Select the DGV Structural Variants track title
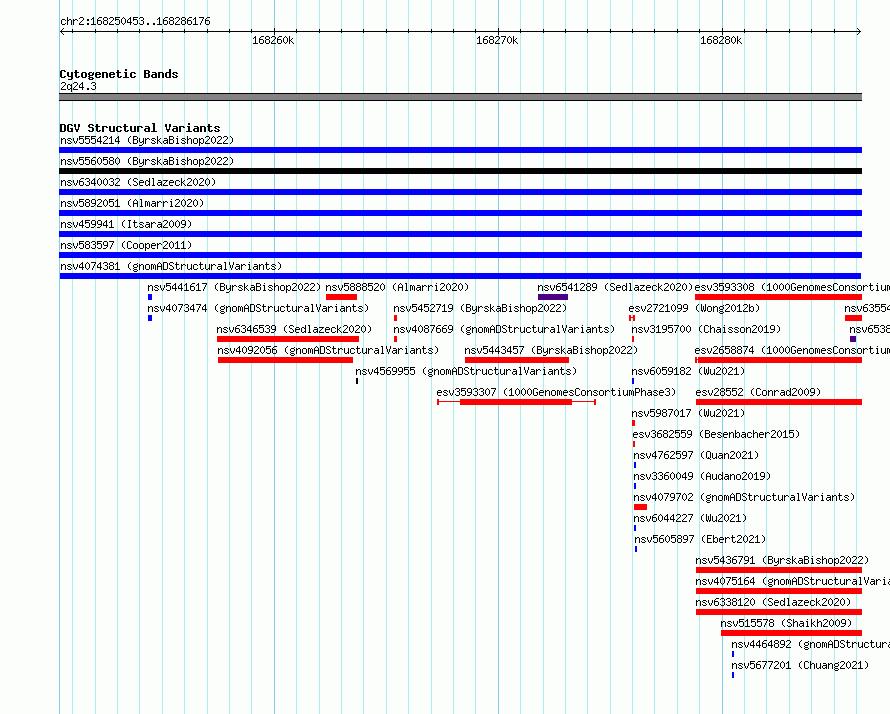Viewport: 890px width, 714px height. pos(140,128)
